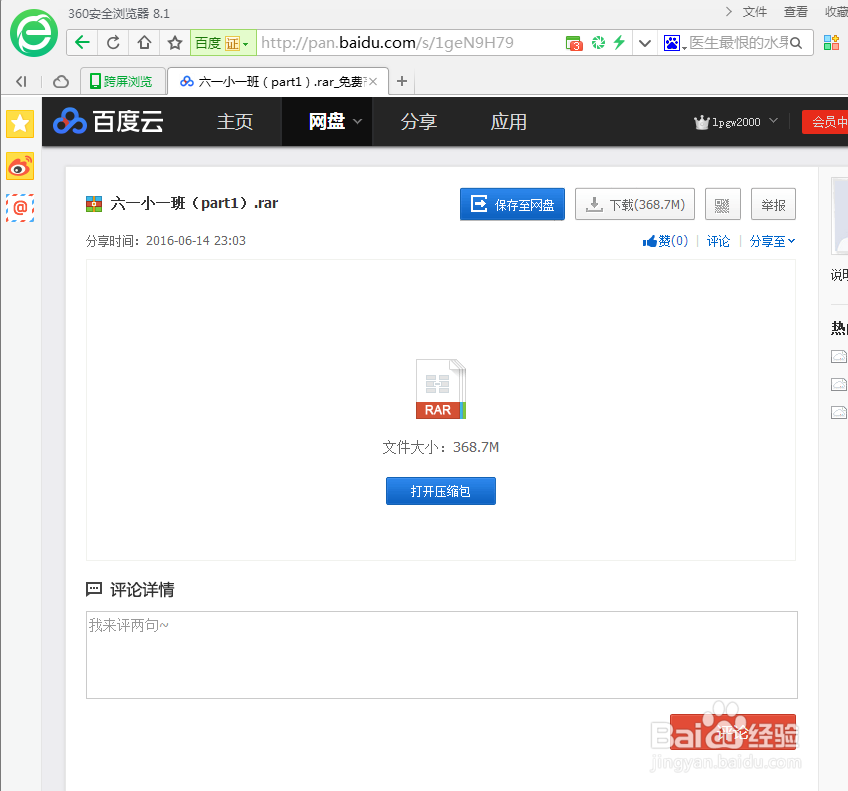The image size is (848, 791).
Task: Go to browser home page icon
Action: pyautogui.click(x=144, y=43)
